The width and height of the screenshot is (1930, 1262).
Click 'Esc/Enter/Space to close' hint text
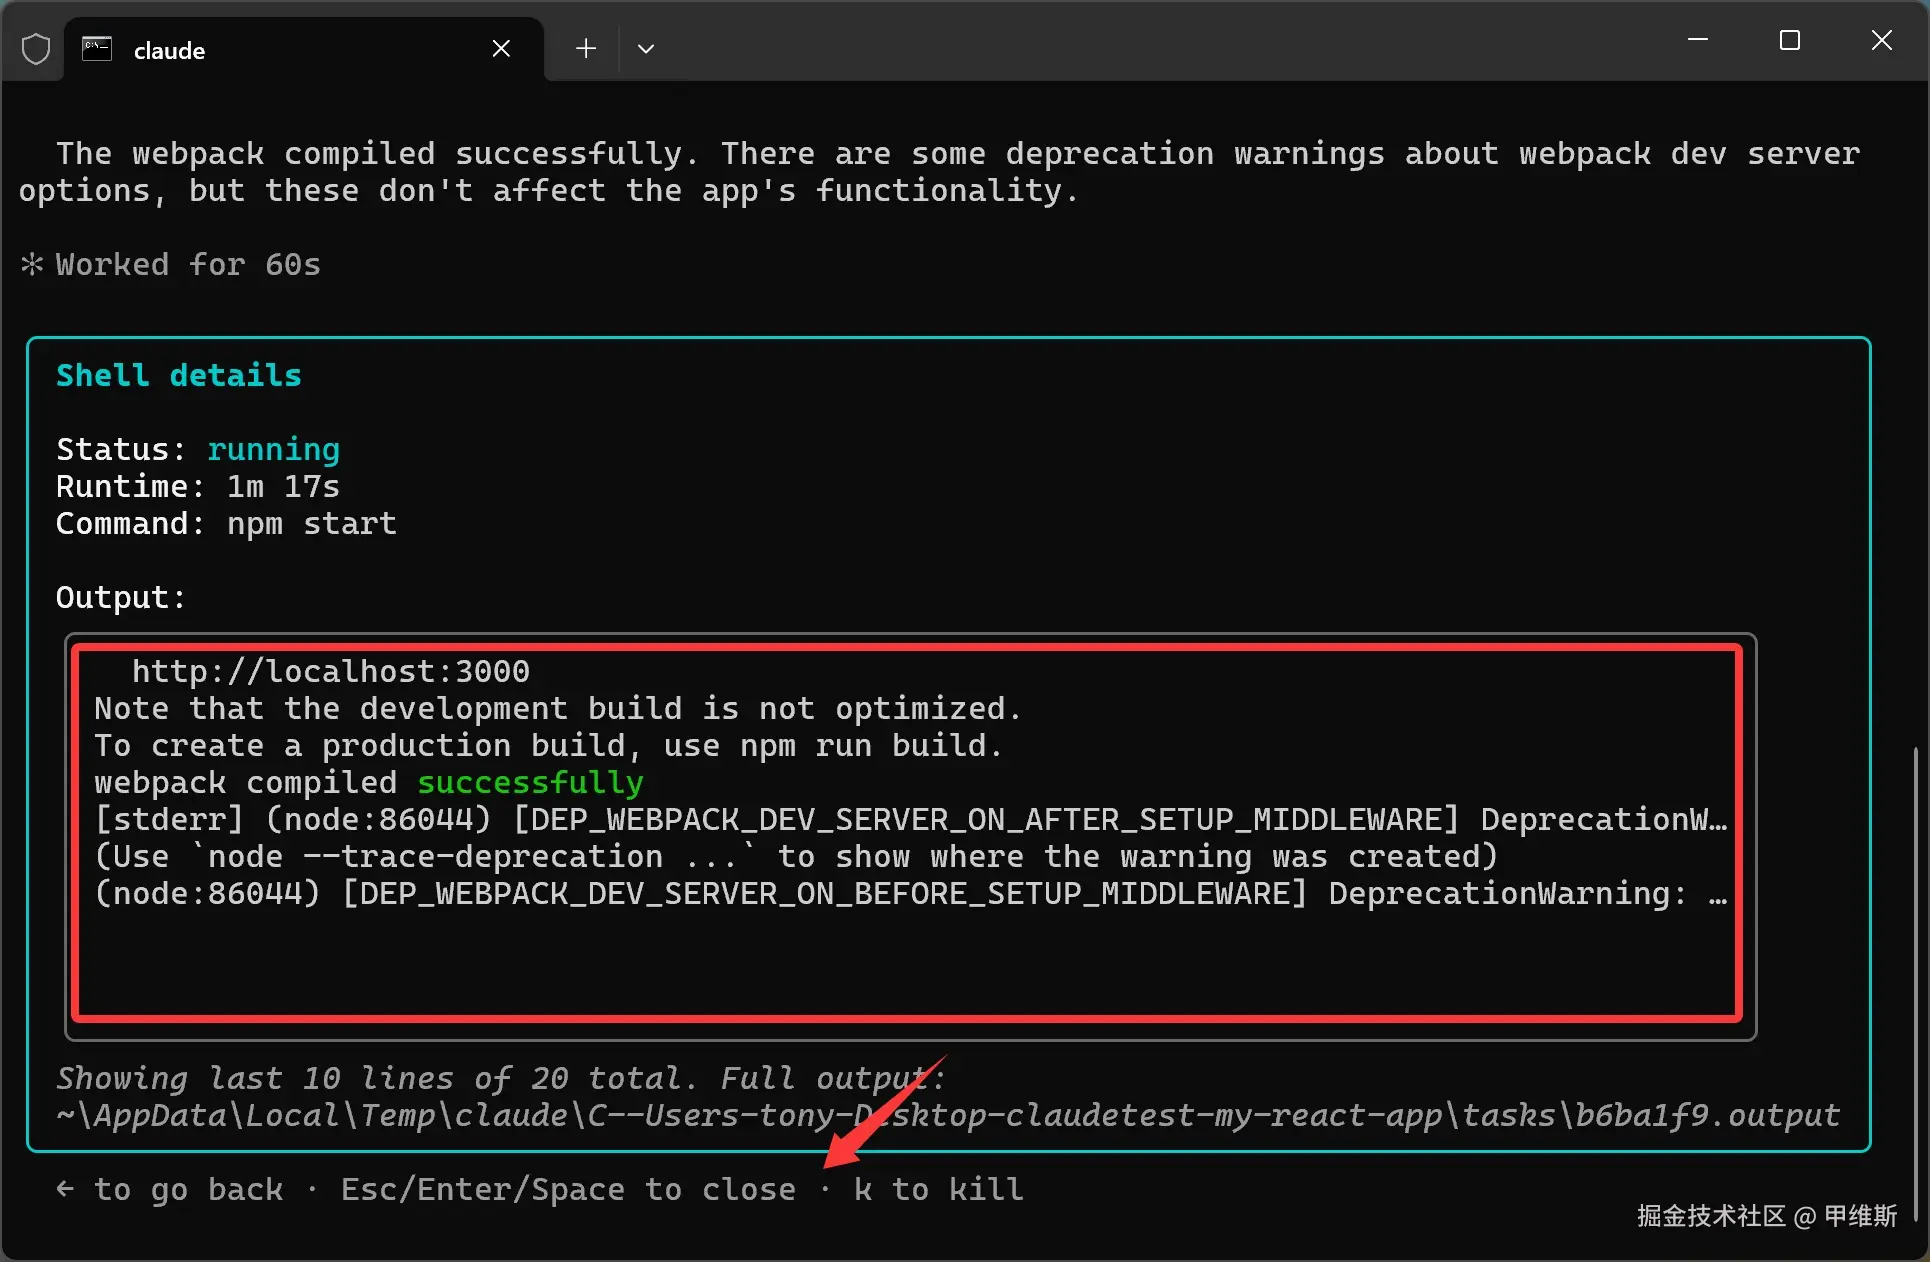click(568, 1189)
